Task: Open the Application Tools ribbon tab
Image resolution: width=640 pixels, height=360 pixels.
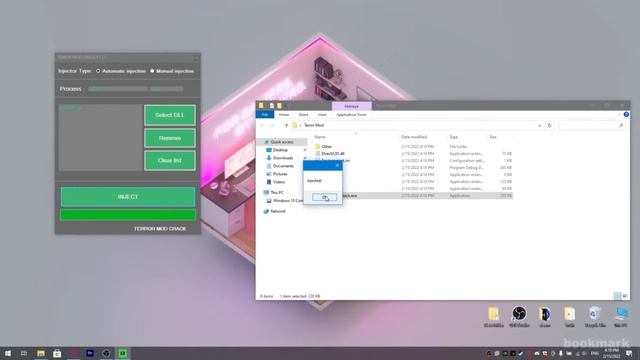Action: 351,115
